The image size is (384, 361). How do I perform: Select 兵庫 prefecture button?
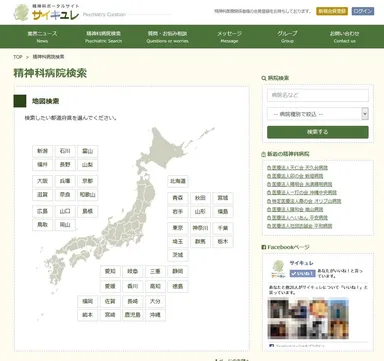[65, 181]
